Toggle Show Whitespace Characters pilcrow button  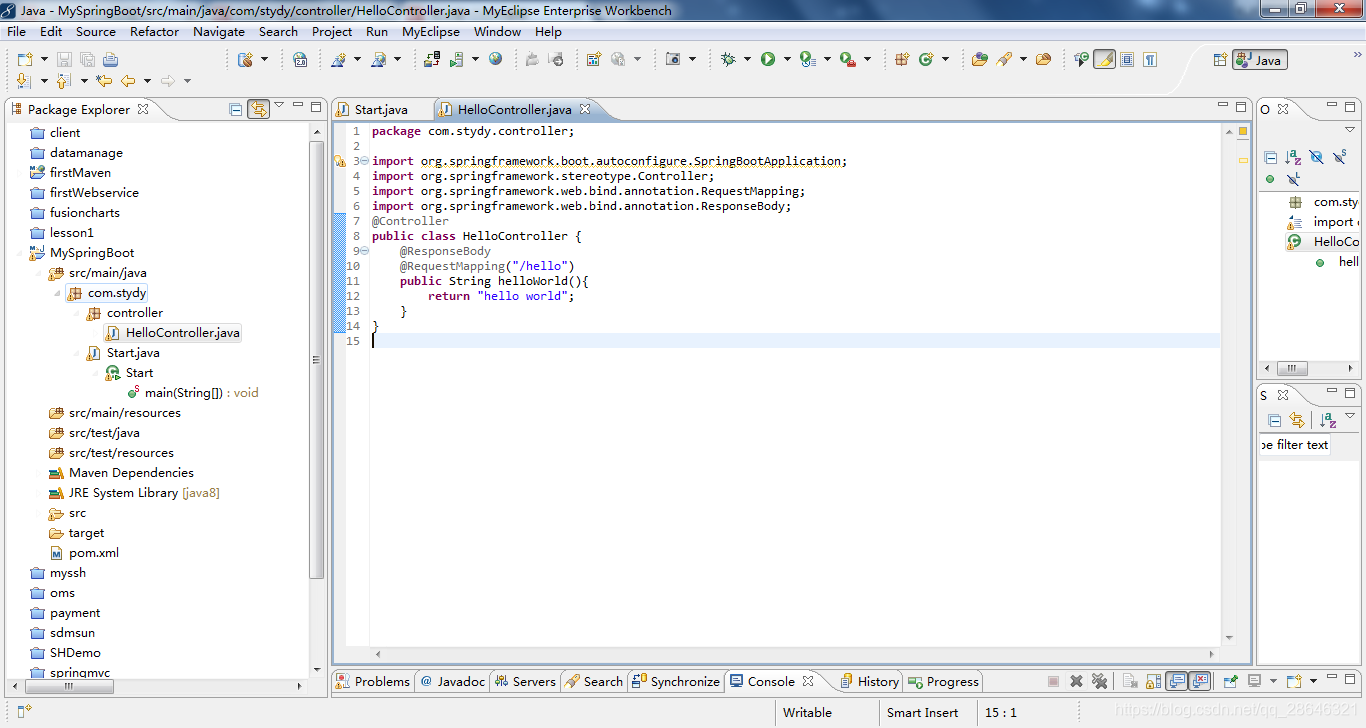click(1151, 60)
